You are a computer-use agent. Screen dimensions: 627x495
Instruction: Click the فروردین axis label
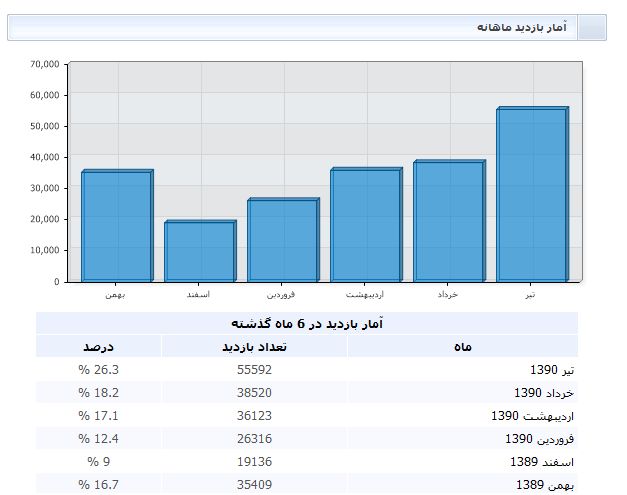point(281,295)
